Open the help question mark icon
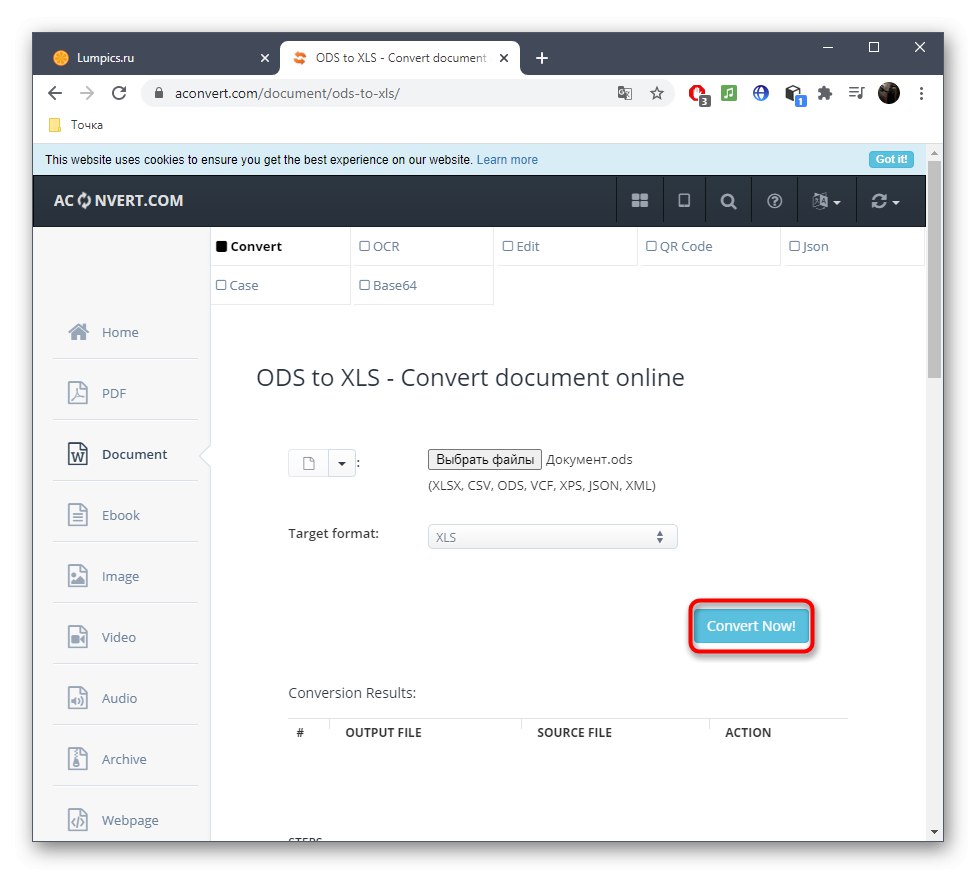 [774, 200]
